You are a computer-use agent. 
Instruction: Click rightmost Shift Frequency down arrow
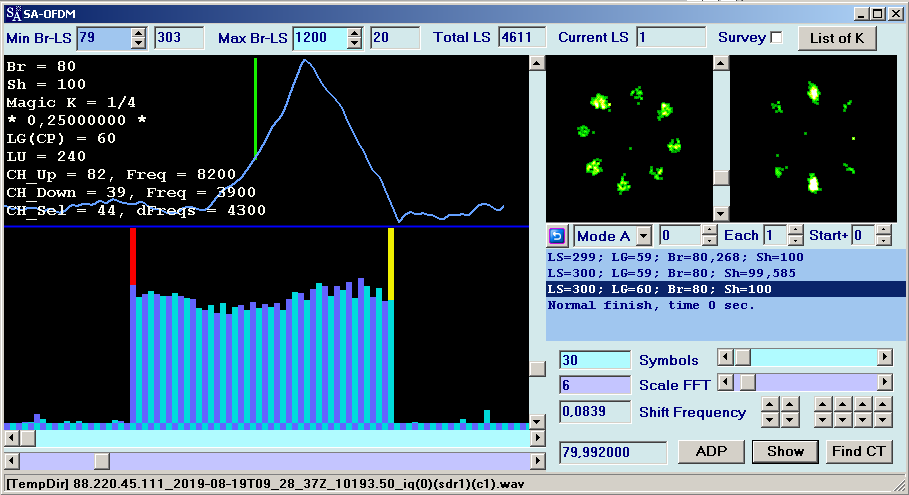[x=883, y=420]
